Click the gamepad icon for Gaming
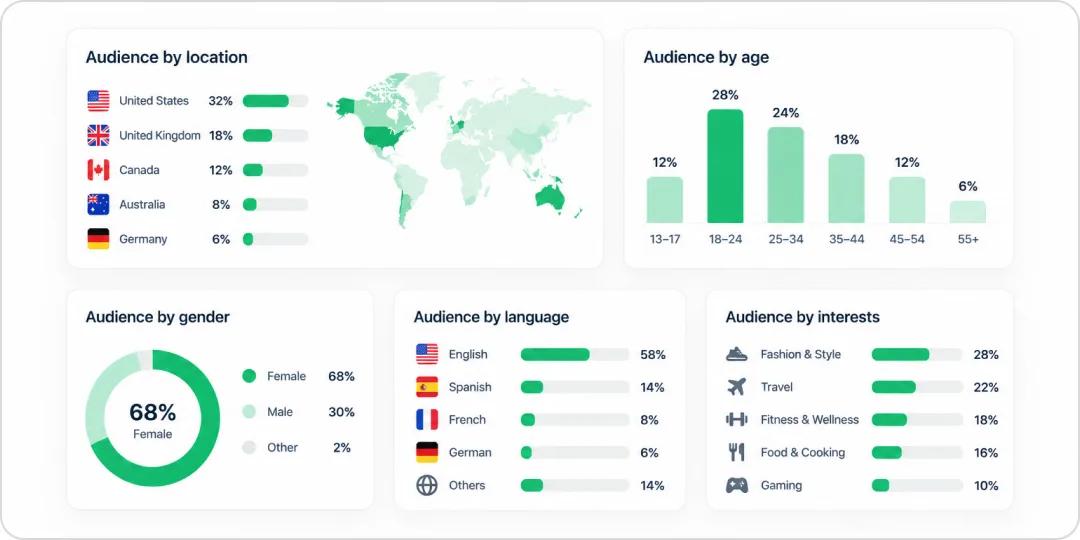Image resolution: width=1080 pixels, height=540 pixels. tap(737, 486)
